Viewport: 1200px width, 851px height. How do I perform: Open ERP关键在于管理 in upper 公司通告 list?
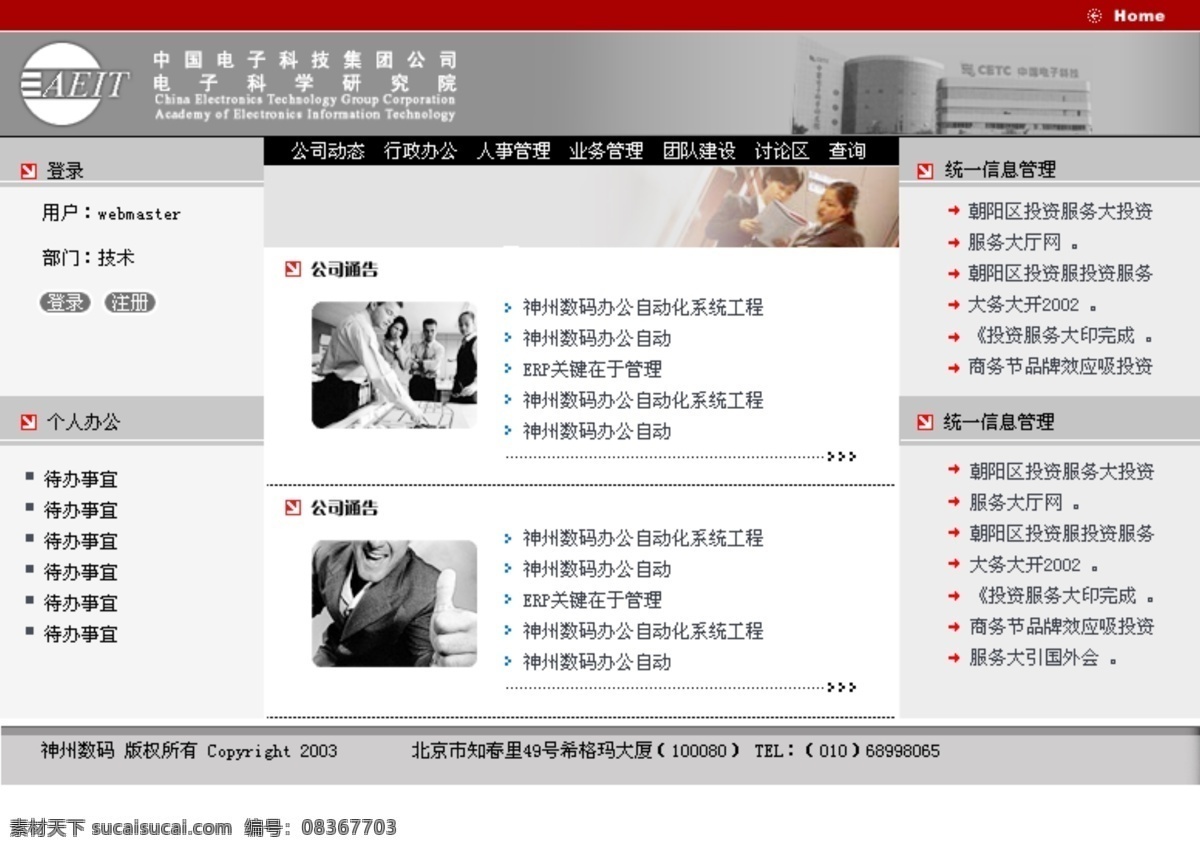click(592, 369)
